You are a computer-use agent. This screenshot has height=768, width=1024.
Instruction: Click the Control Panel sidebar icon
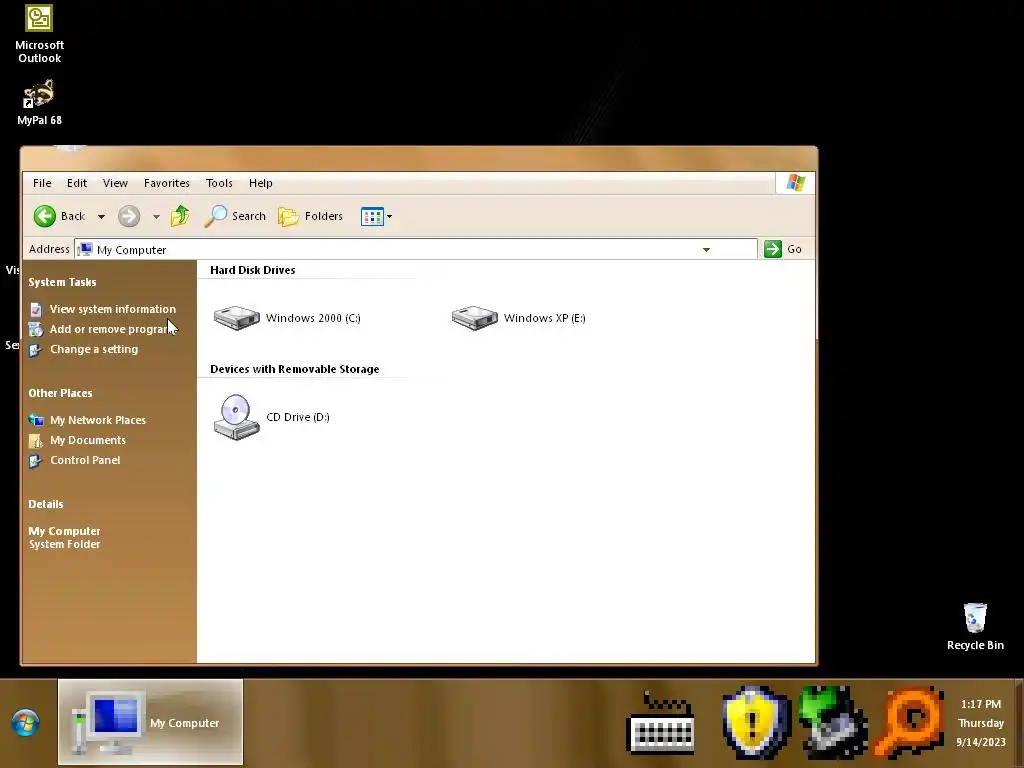(x=36, y=461)
